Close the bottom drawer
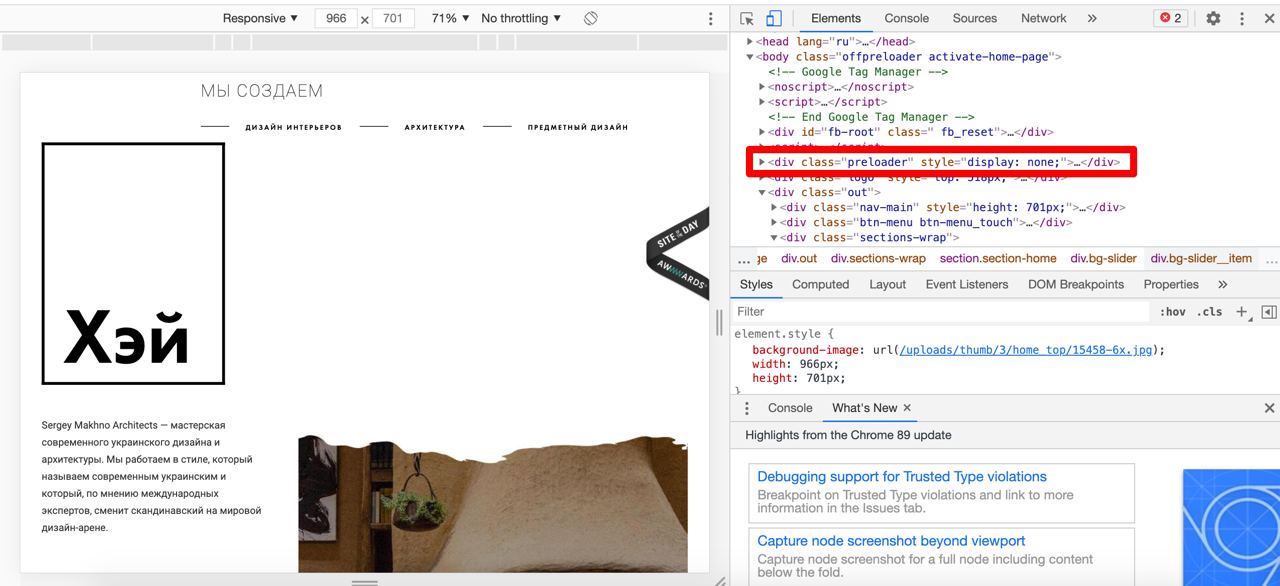This screenshot has height=586, width=1280. [1269, 408]
